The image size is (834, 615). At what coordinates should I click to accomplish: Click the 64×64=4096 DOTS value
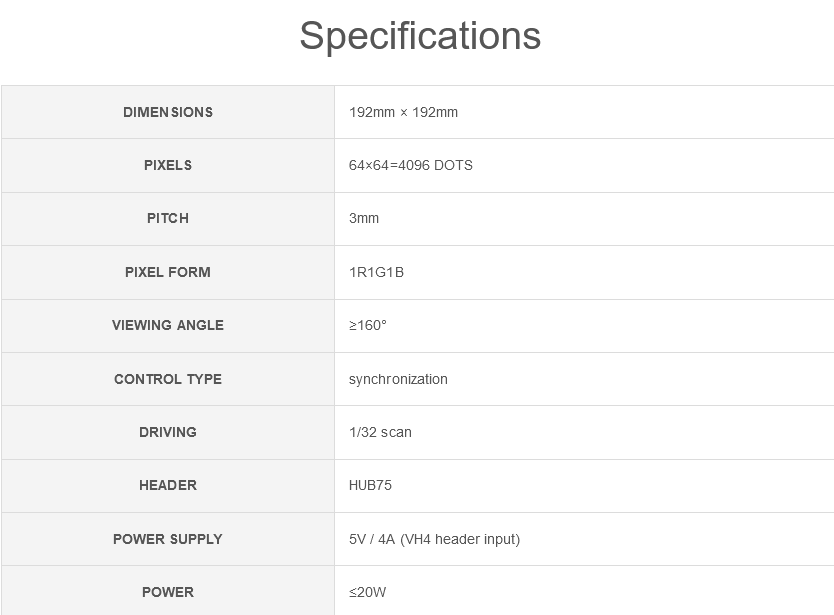coord(411,165)
